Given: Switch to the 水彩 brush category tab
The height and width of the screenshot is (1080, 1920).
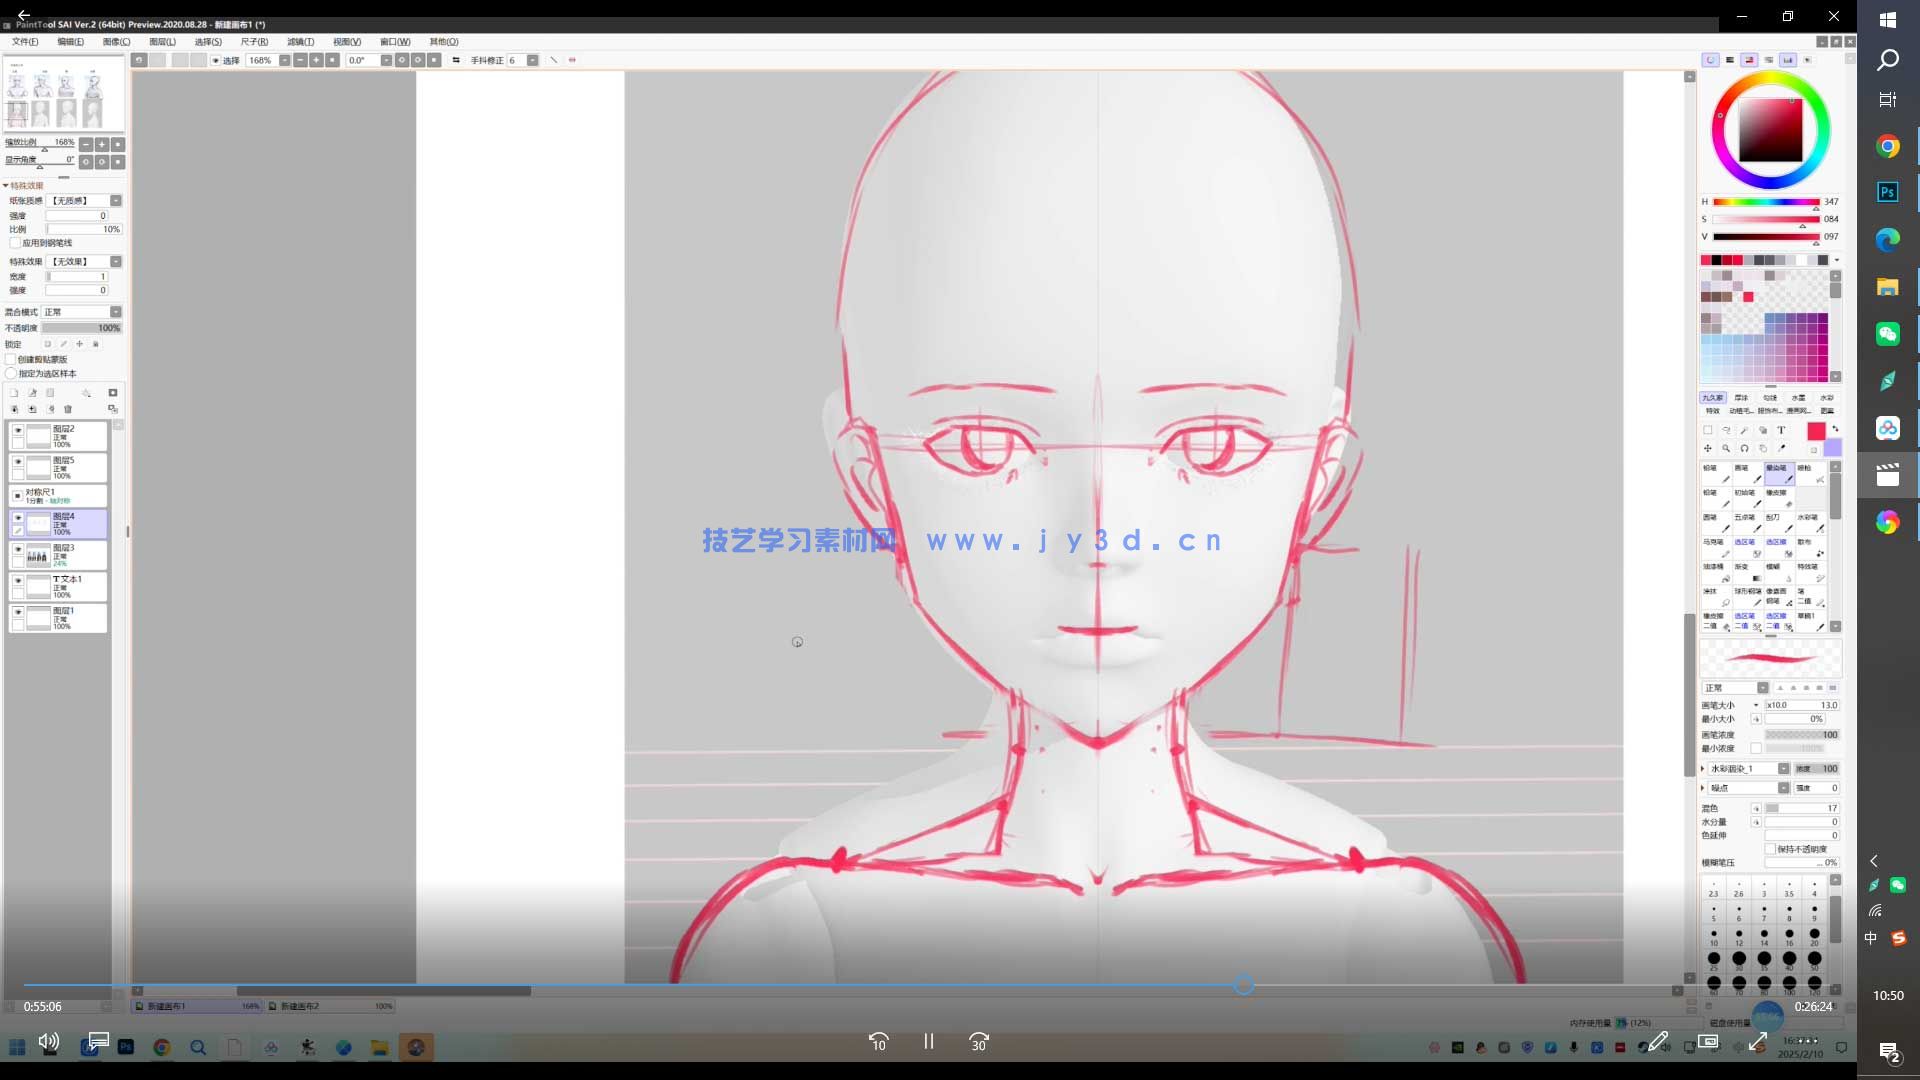Looking at the screenshot, I should 1826,397.
